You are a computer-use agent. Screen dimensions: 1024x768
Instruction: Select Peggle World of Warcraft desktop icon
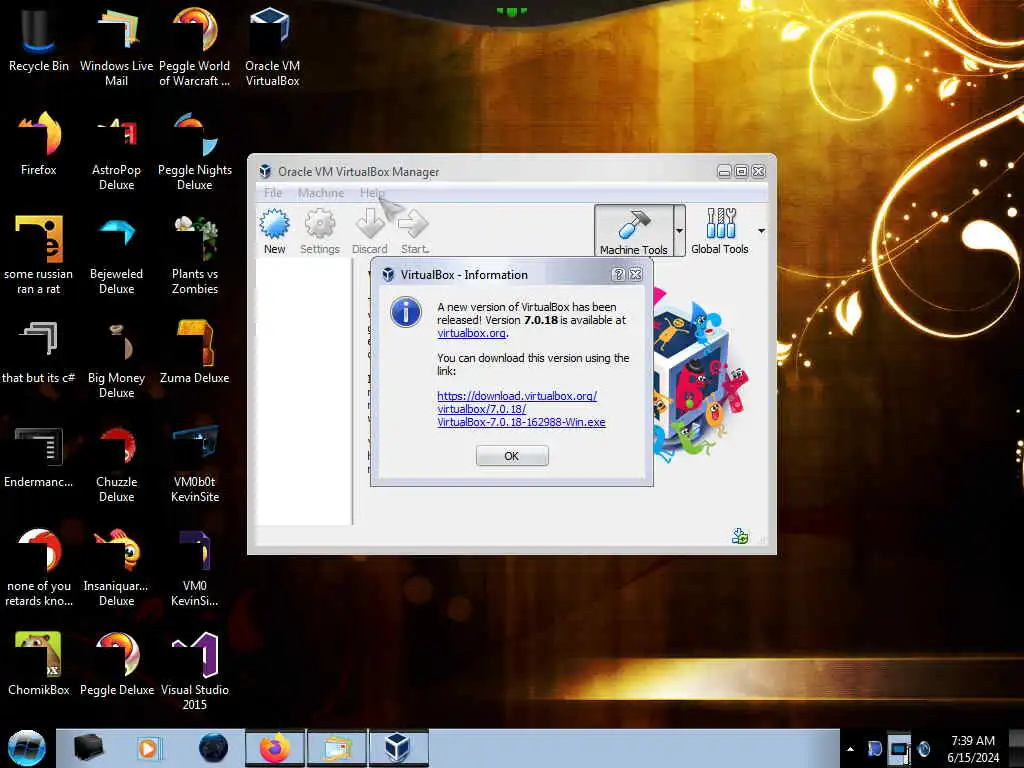click(x=195, y=47)
